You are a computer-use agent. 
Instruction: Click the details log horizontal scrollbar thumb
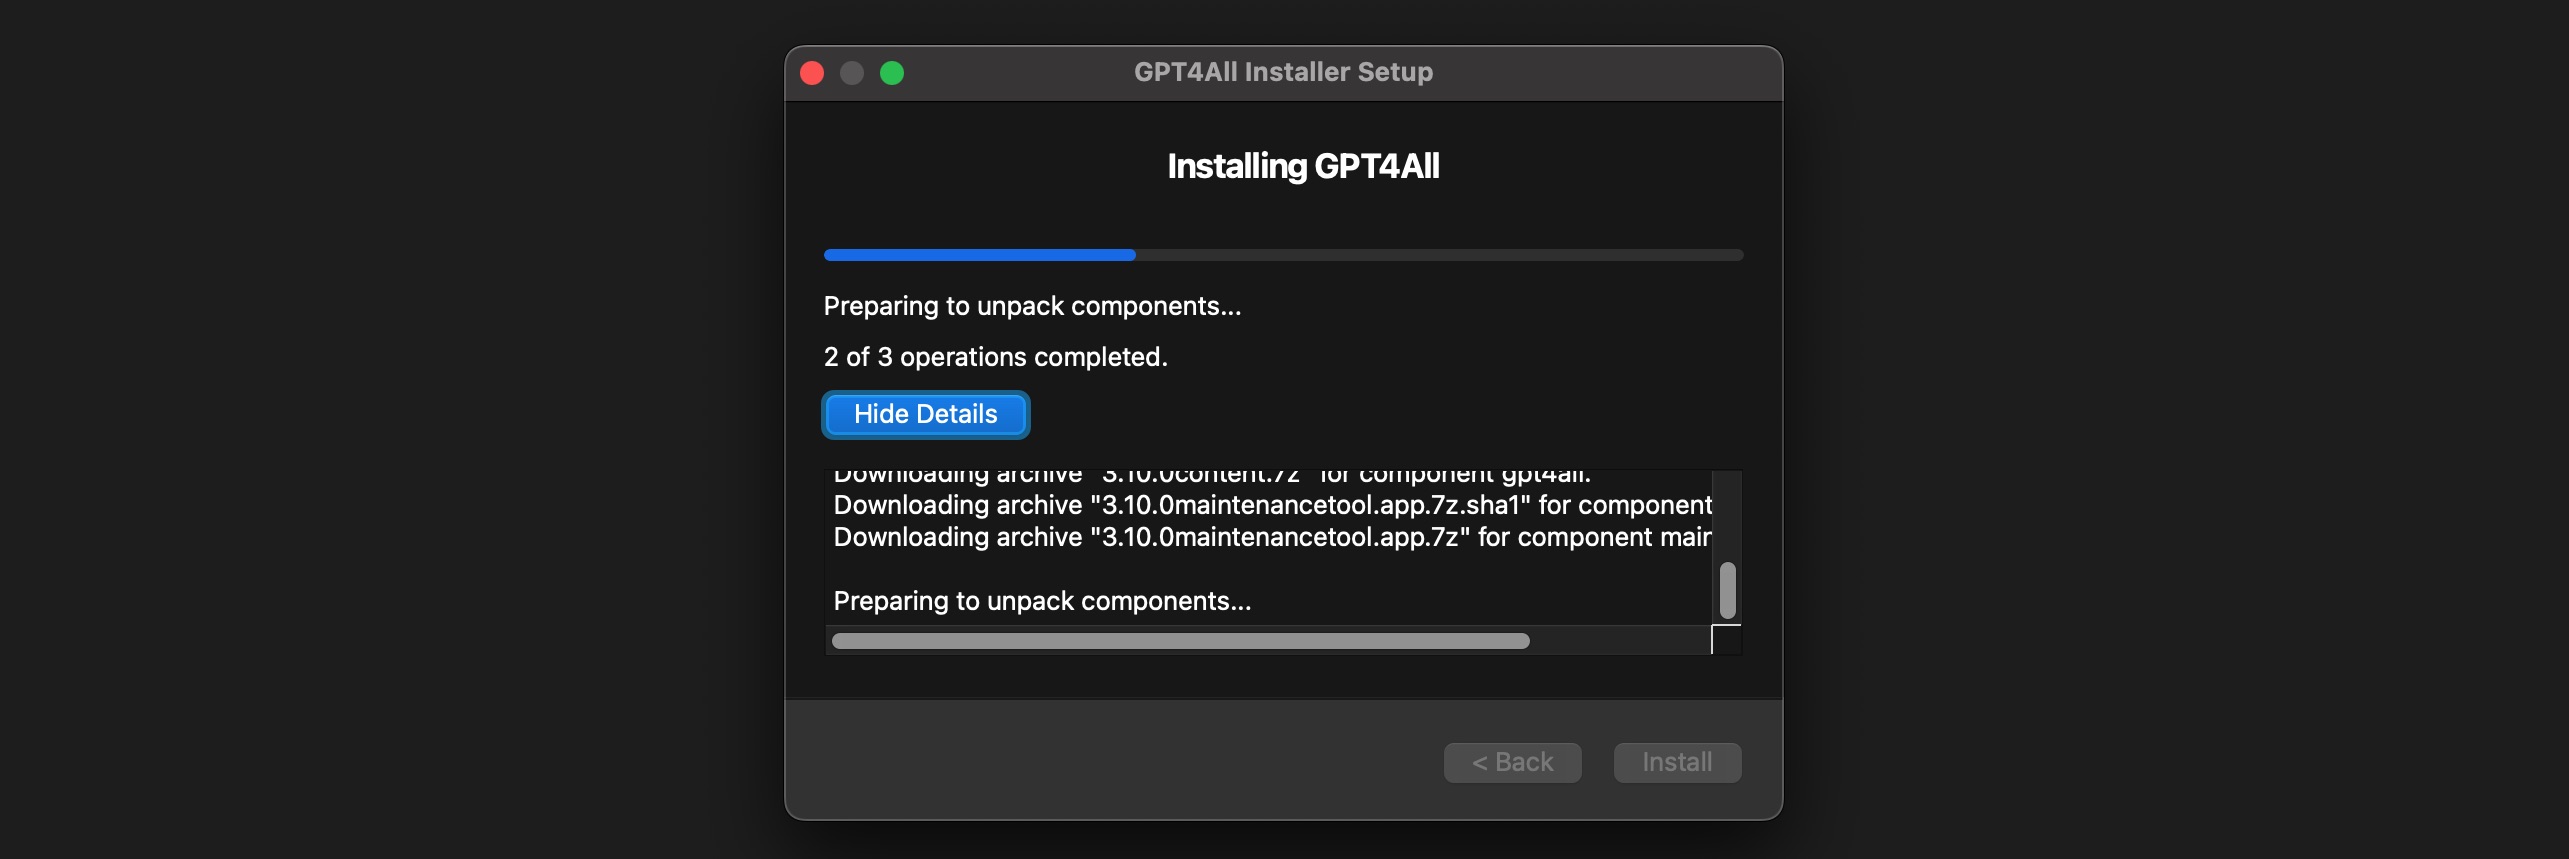[x=1180, y=641]
